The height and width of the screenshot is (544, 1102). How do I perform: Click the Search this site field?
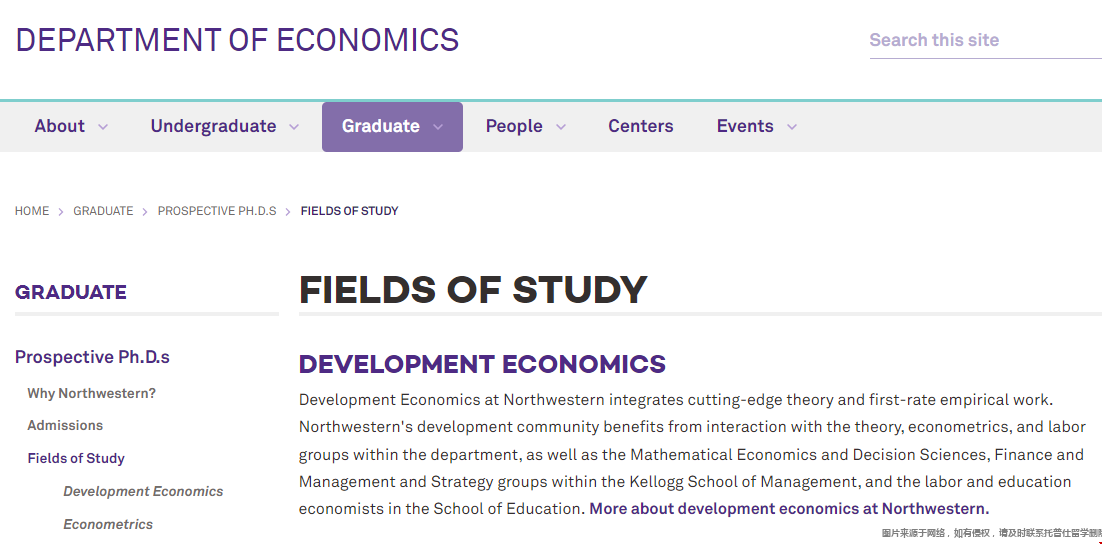985,40
